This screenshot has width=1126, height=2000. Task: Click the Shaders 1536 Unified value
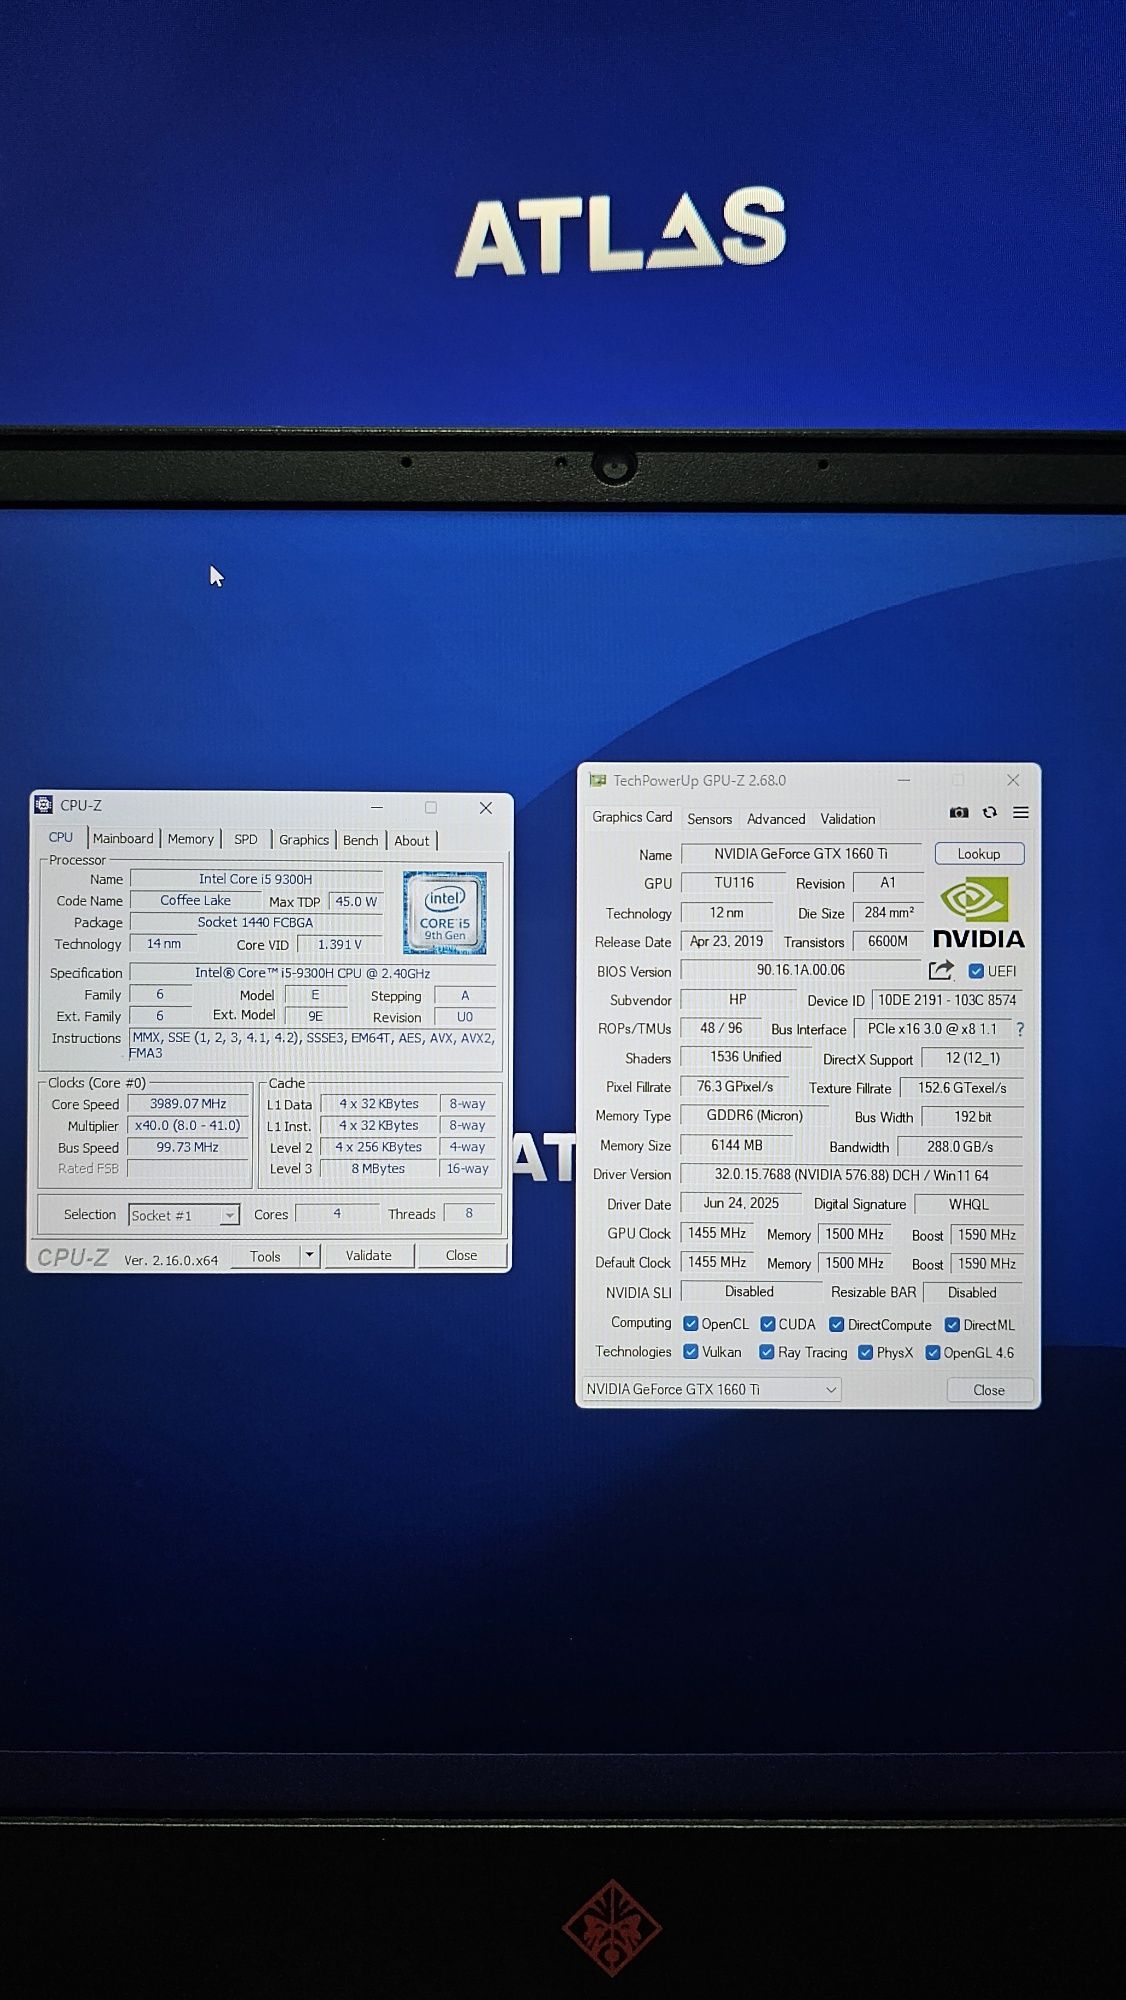pyautogui.click(x=746, y=1057)
